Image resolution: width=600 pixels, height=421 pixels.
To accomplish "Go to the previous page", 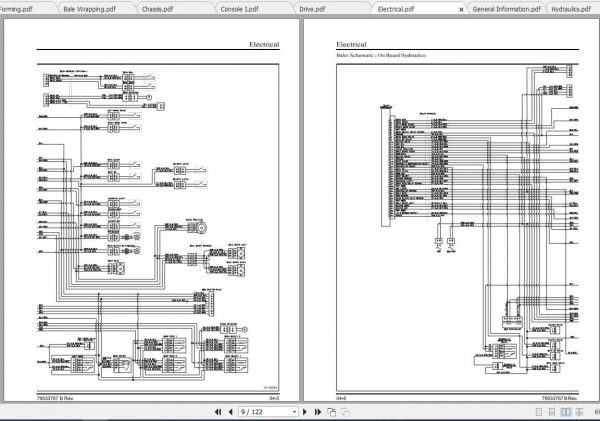I will click(x=230, y=412).
